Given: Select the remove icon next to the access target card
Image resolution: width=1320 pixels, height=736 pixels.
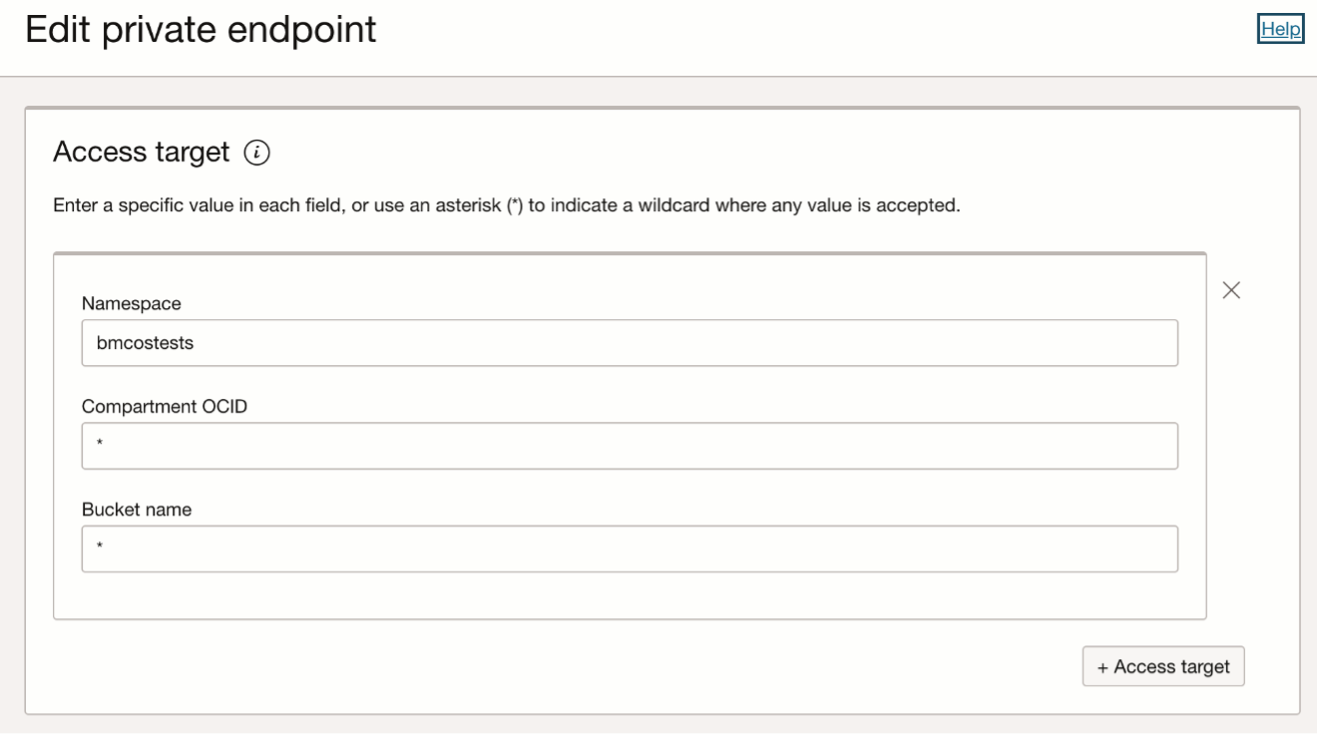Looking at the screenshot, I should coord(1231,291).
